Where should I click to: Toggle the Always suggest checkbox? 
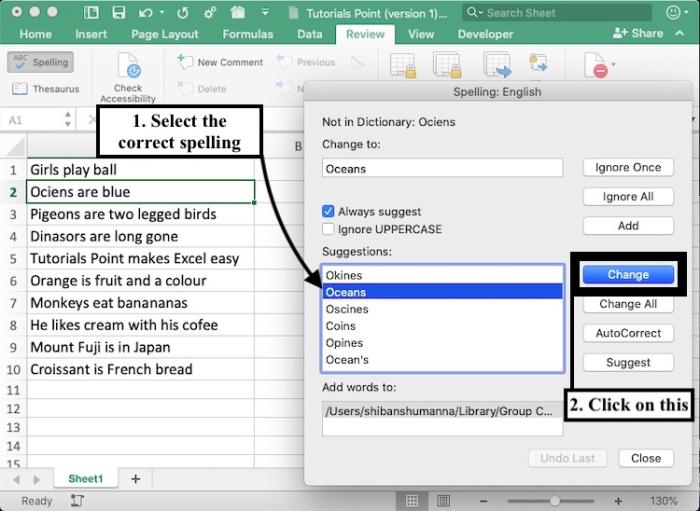(328, 211)
